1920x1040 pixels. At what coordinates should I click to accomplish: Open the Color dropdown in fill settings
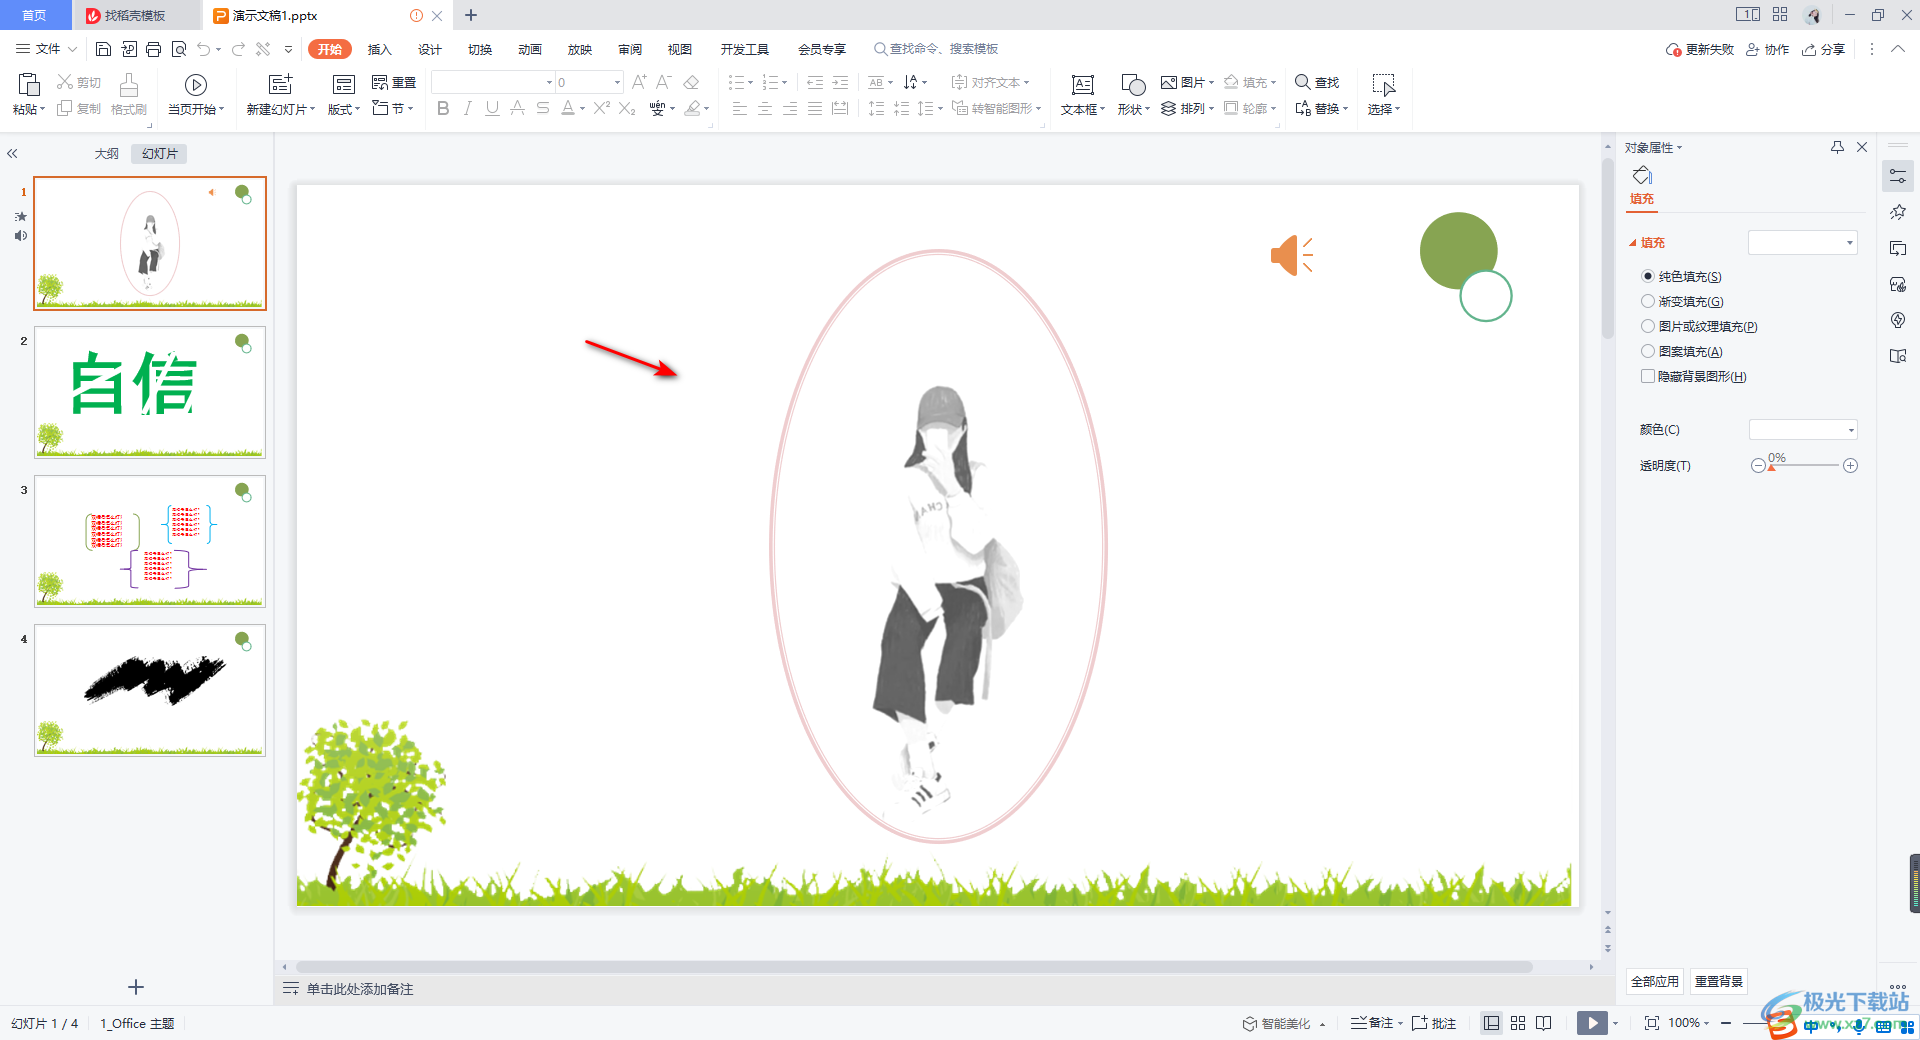[x=1802, y=430]
